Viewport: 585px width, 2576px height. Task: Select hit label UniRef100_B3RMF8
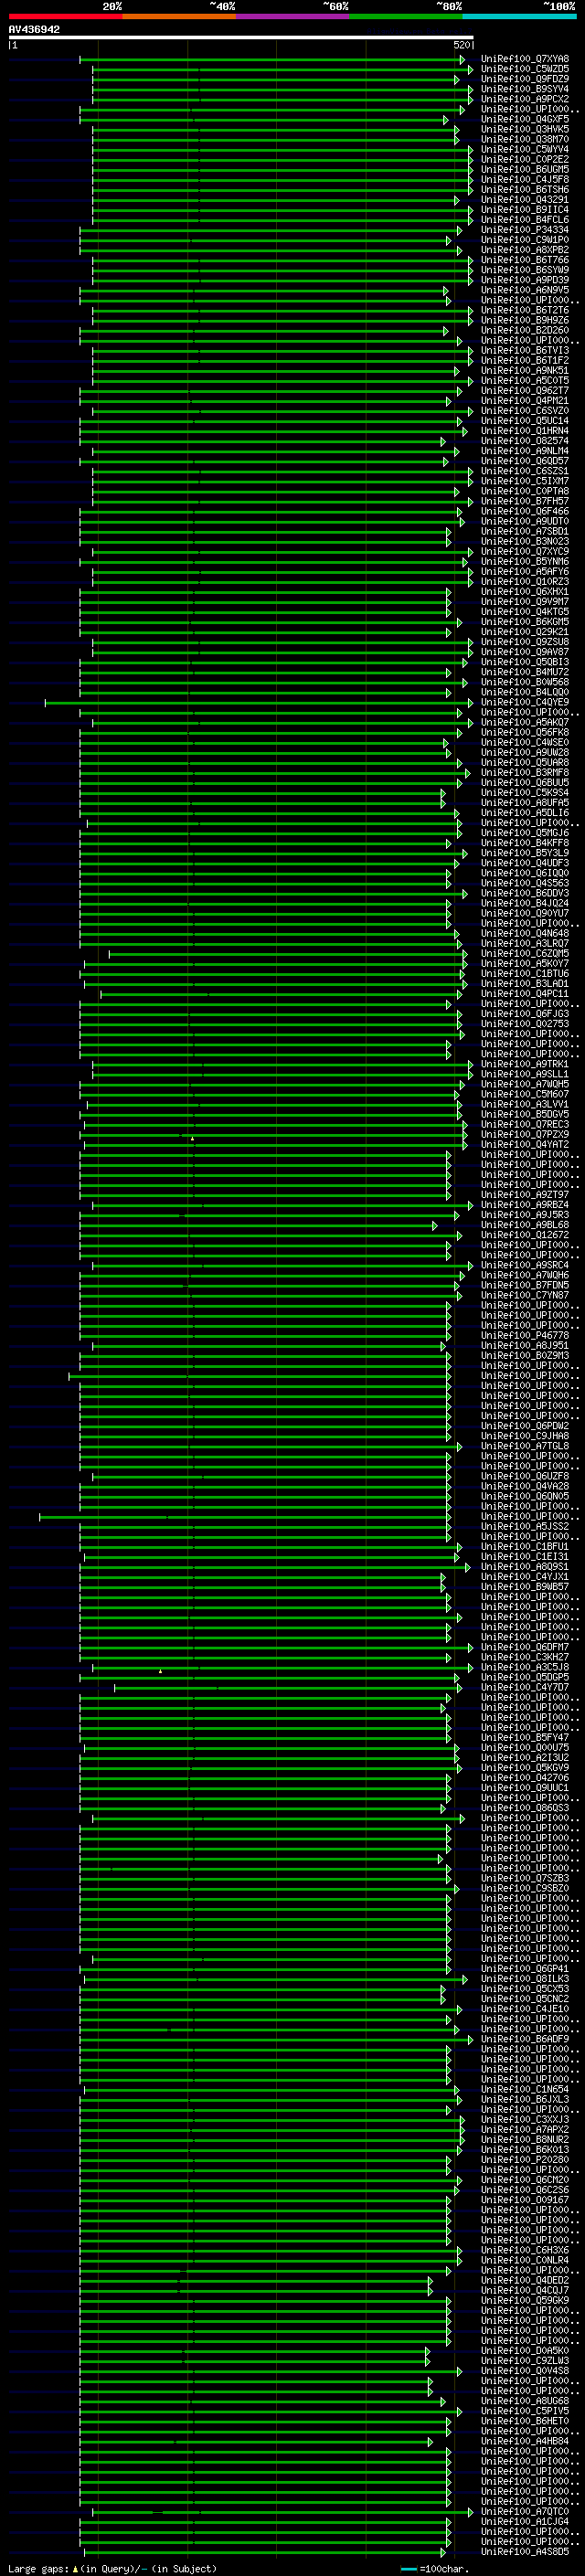(525, 773)
